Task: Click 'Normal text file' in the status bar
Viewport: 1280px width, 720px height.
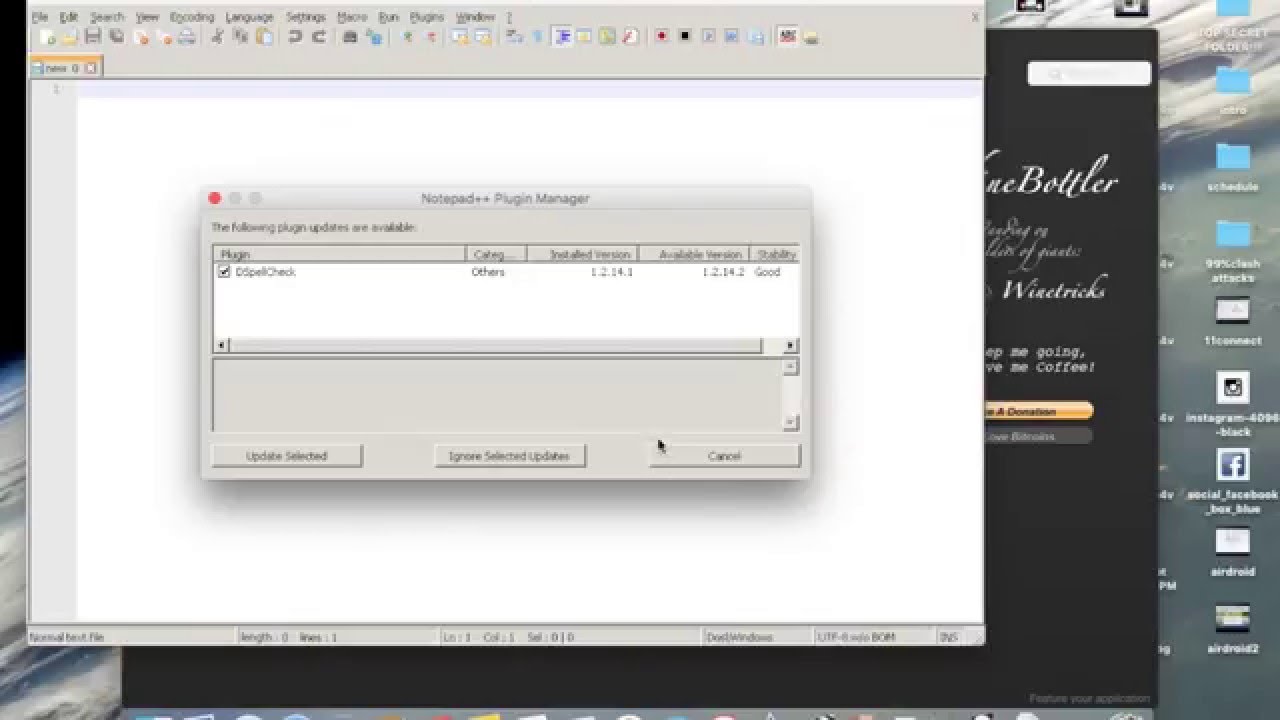Action: (67, 637)
